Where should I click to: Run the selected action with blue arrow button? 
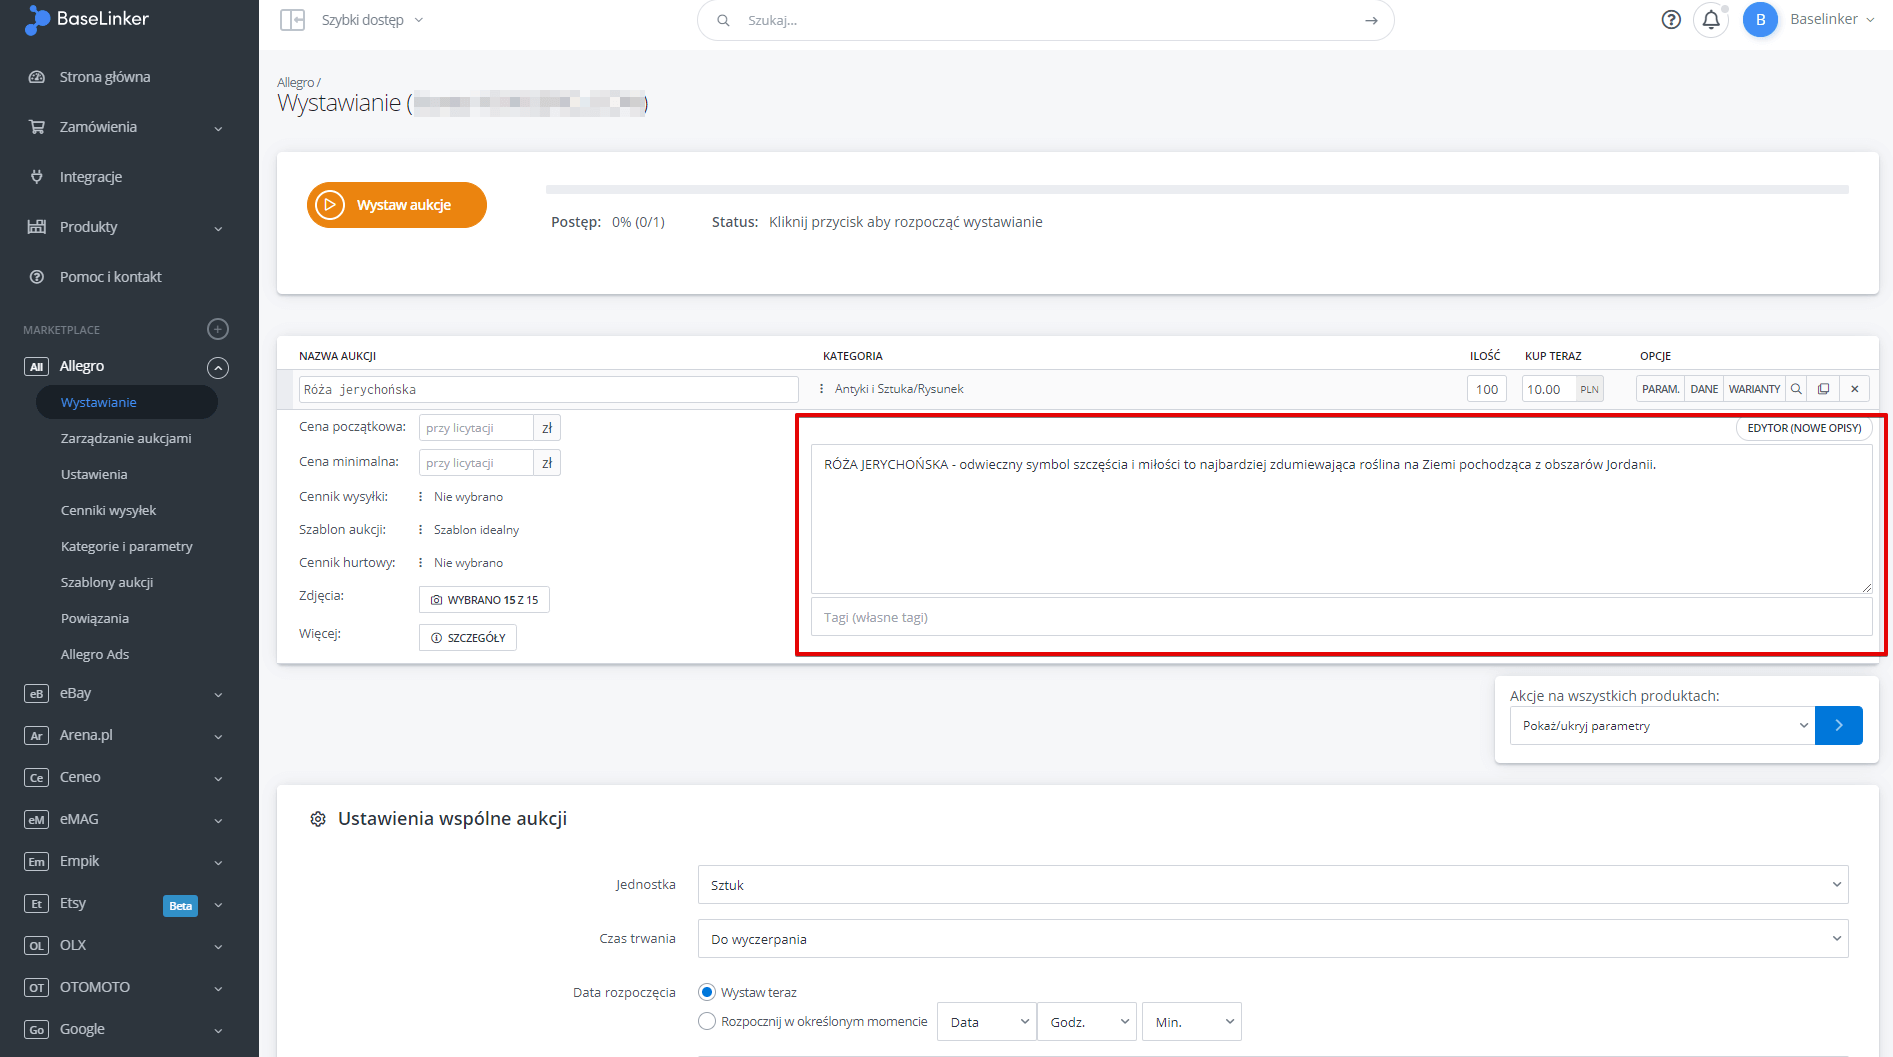[1839, 726]
